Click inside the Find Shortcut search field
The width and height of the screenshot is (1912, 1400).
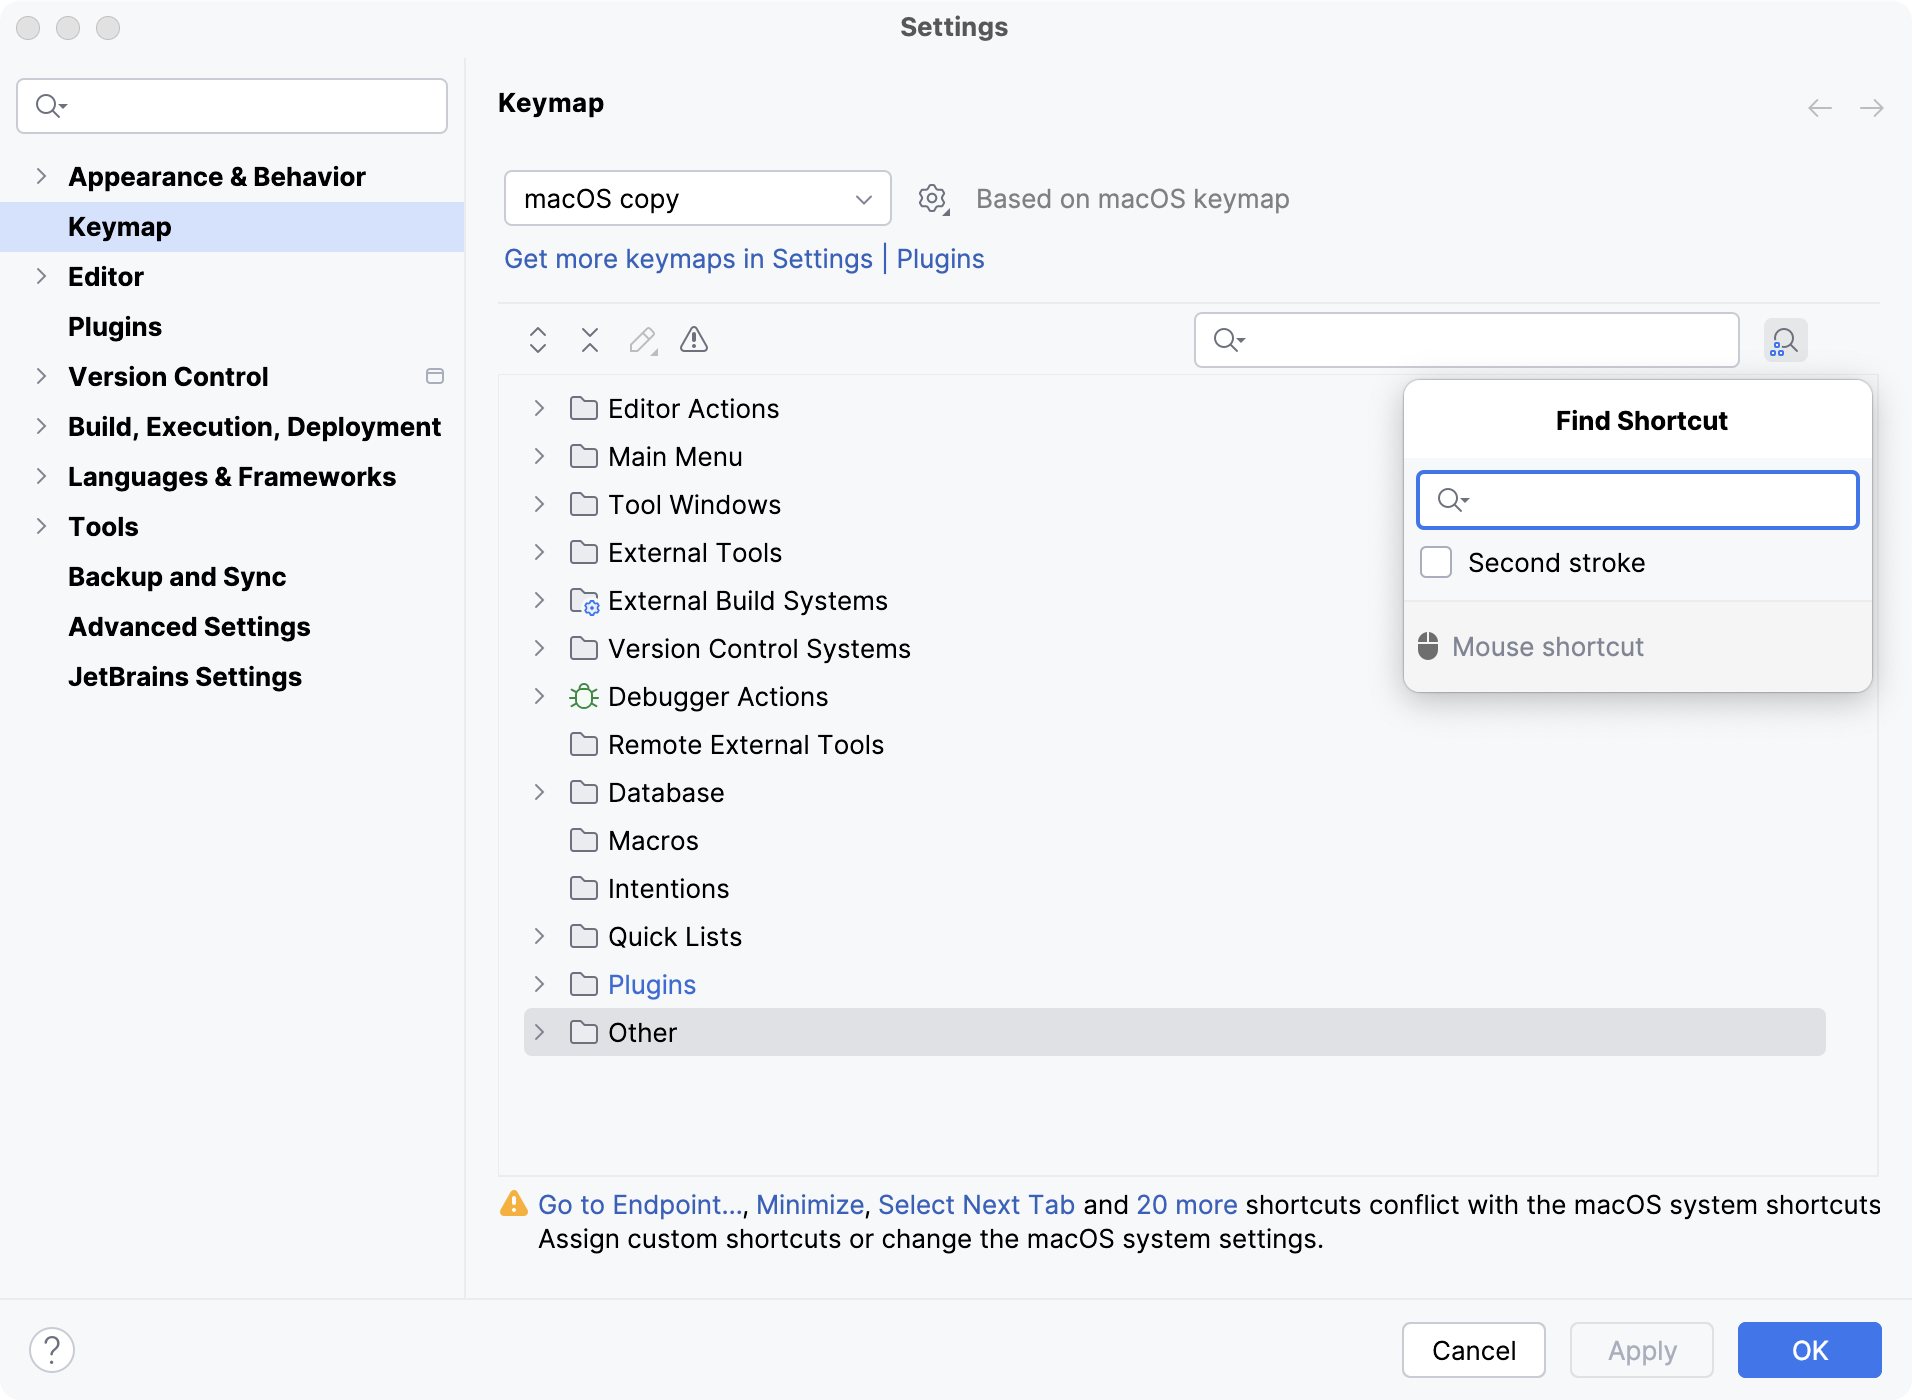1636,500
